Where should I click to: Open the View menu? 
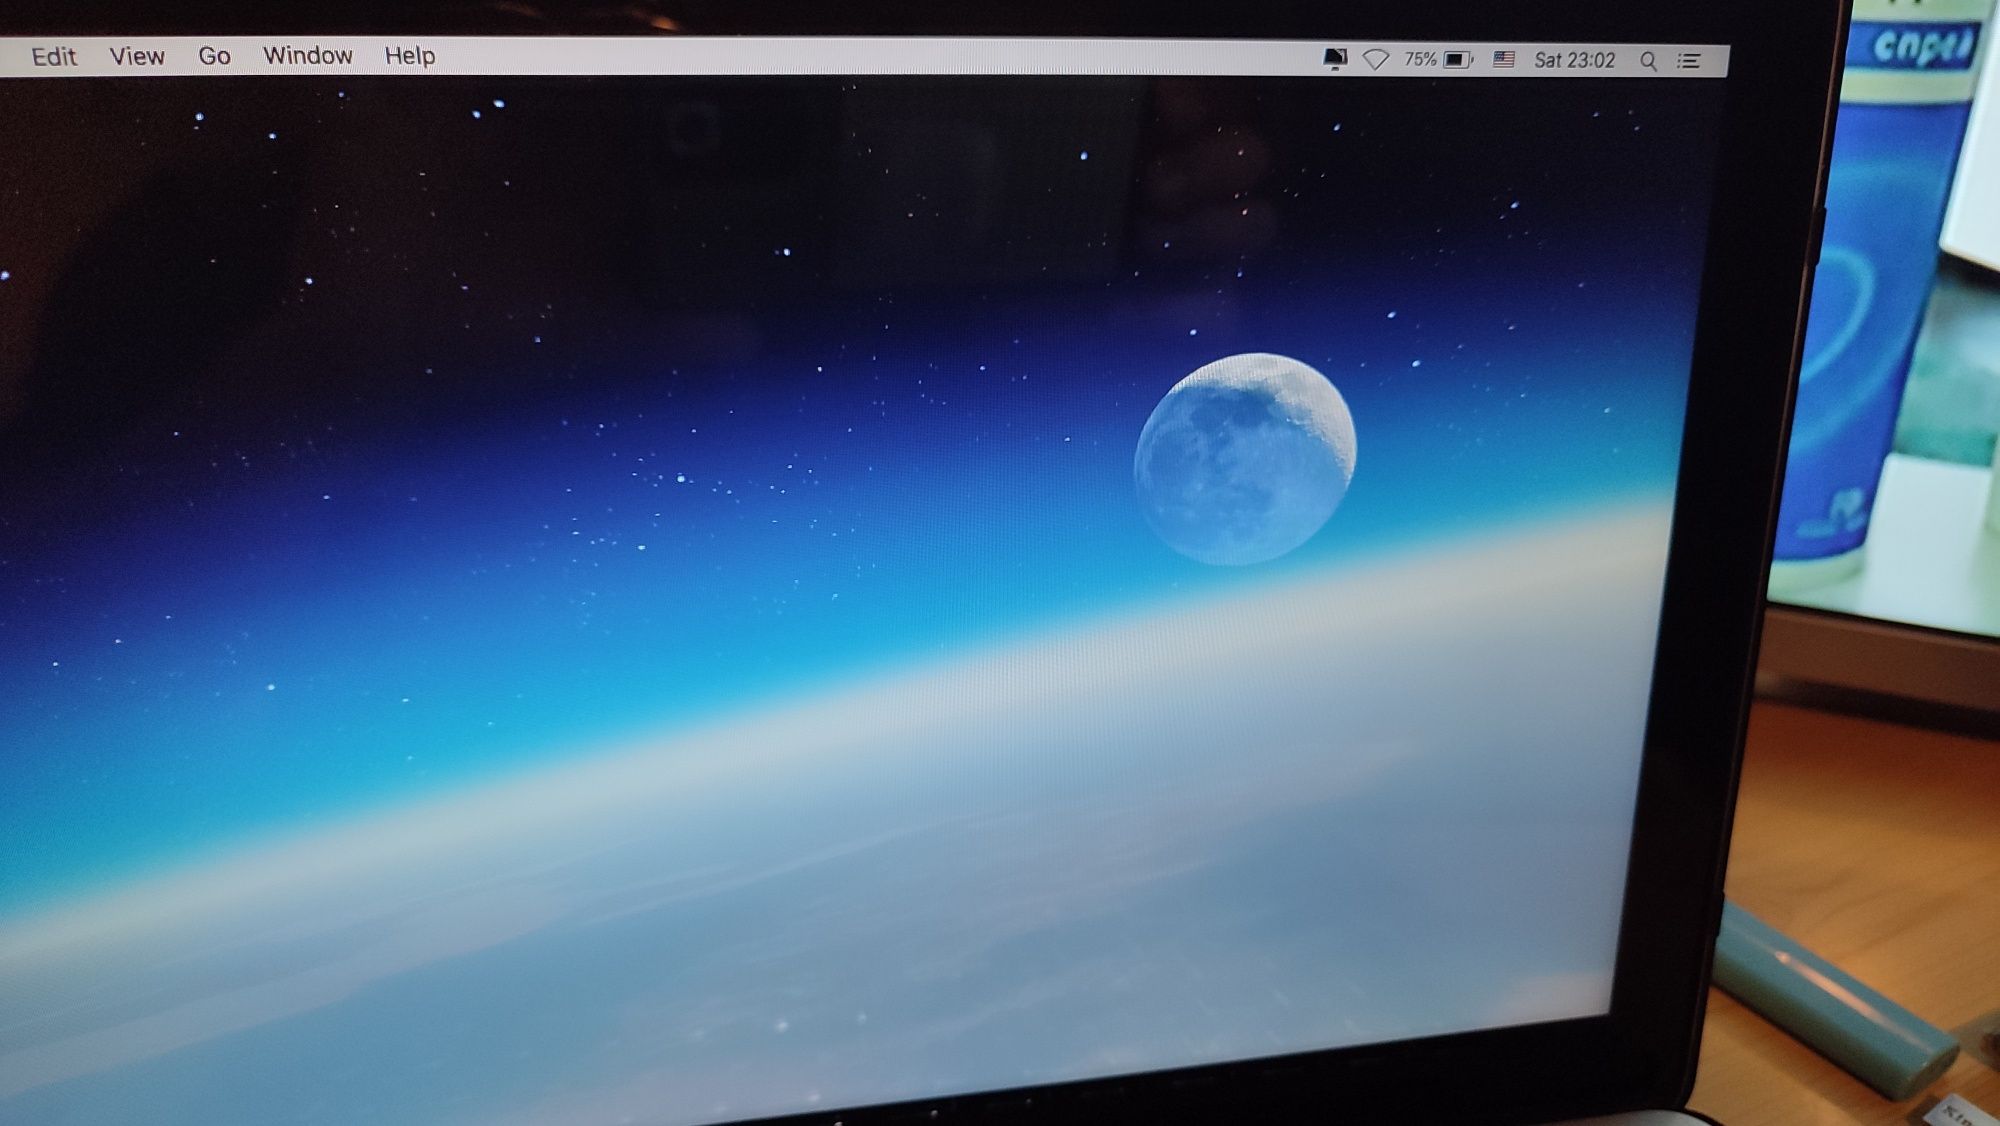(x=137, y=56)
